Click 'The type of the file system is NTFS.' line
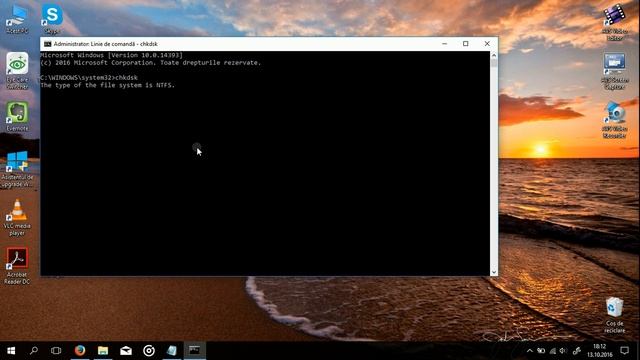The image size is (640, 360). coord(108,85)
